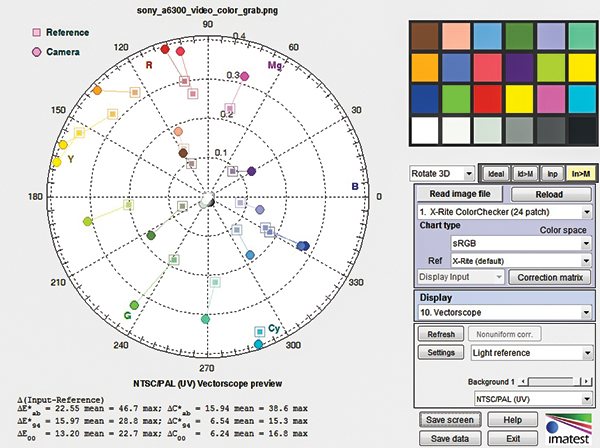This screenshot has width=600, height=448.
Task: Click the Save screen button
Action: click(x=450, y=420)
